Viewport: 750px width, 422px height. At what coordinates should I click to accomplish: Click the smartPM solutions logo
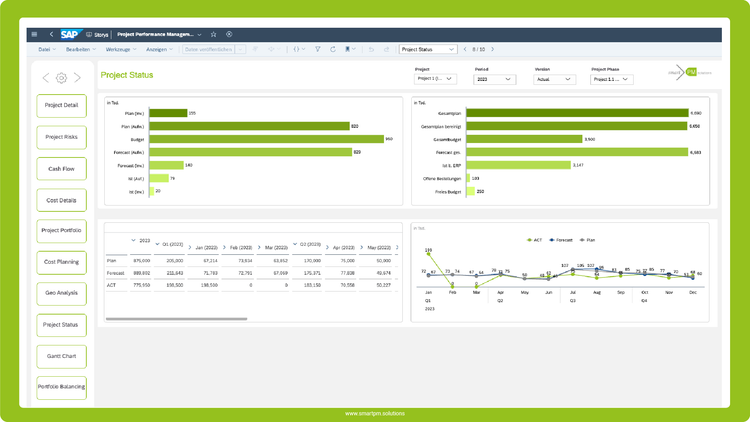tap(690, 73)
